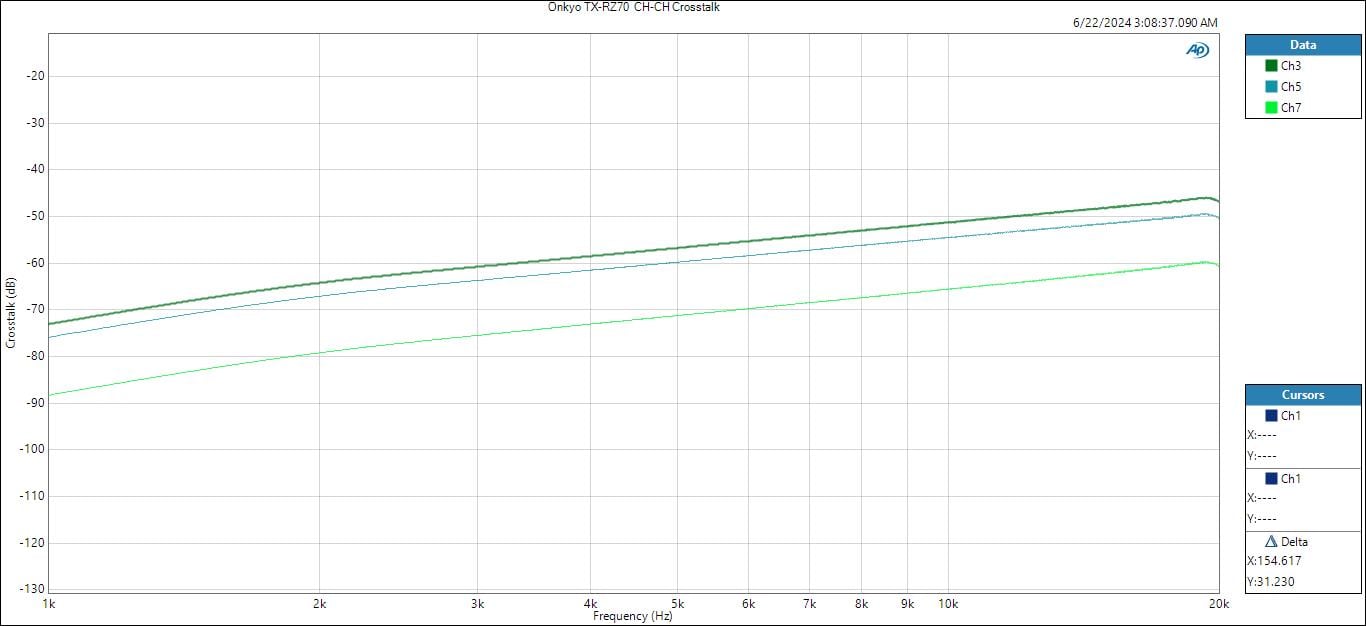Click the AP logo in the graph corner
The width and height of the screenshot is (1366, 626).
pyautogui.click(x=1197, y=50)
